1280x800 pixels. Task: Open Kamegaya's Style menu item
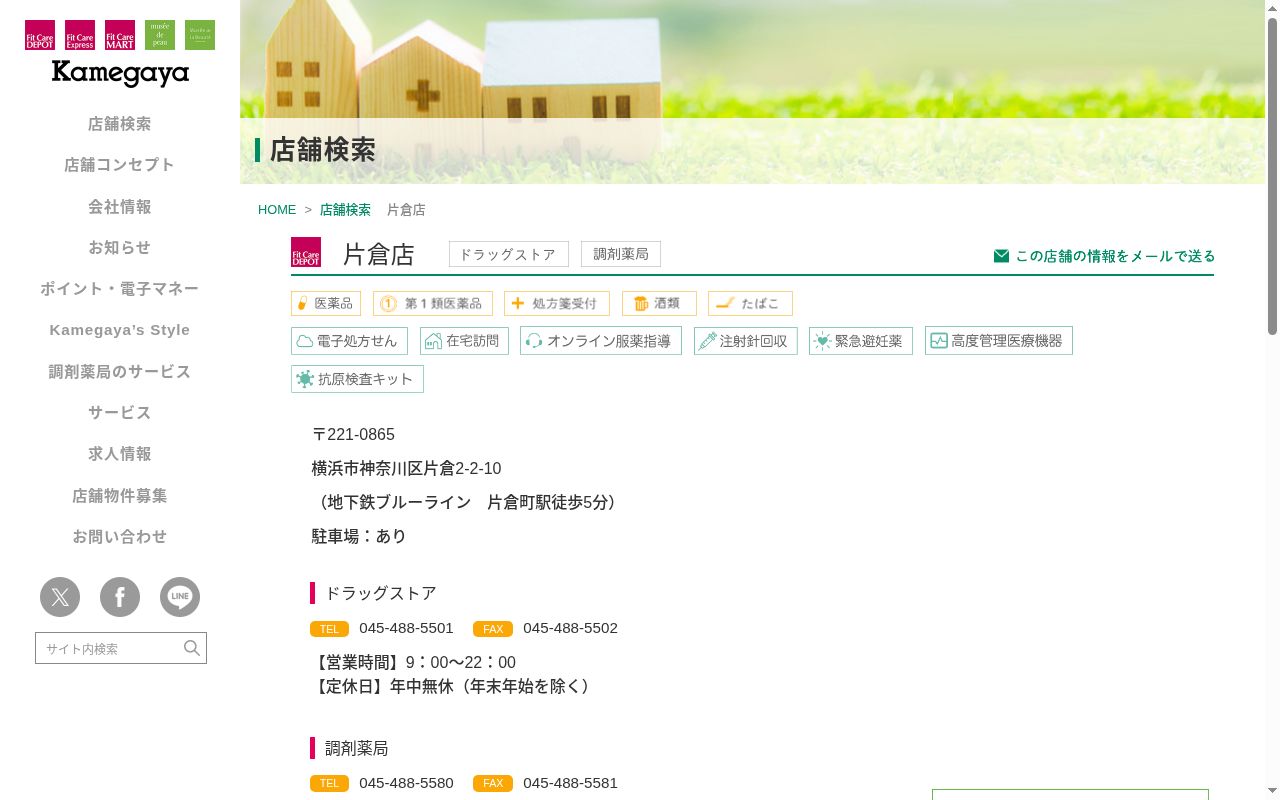pos(120,330)
